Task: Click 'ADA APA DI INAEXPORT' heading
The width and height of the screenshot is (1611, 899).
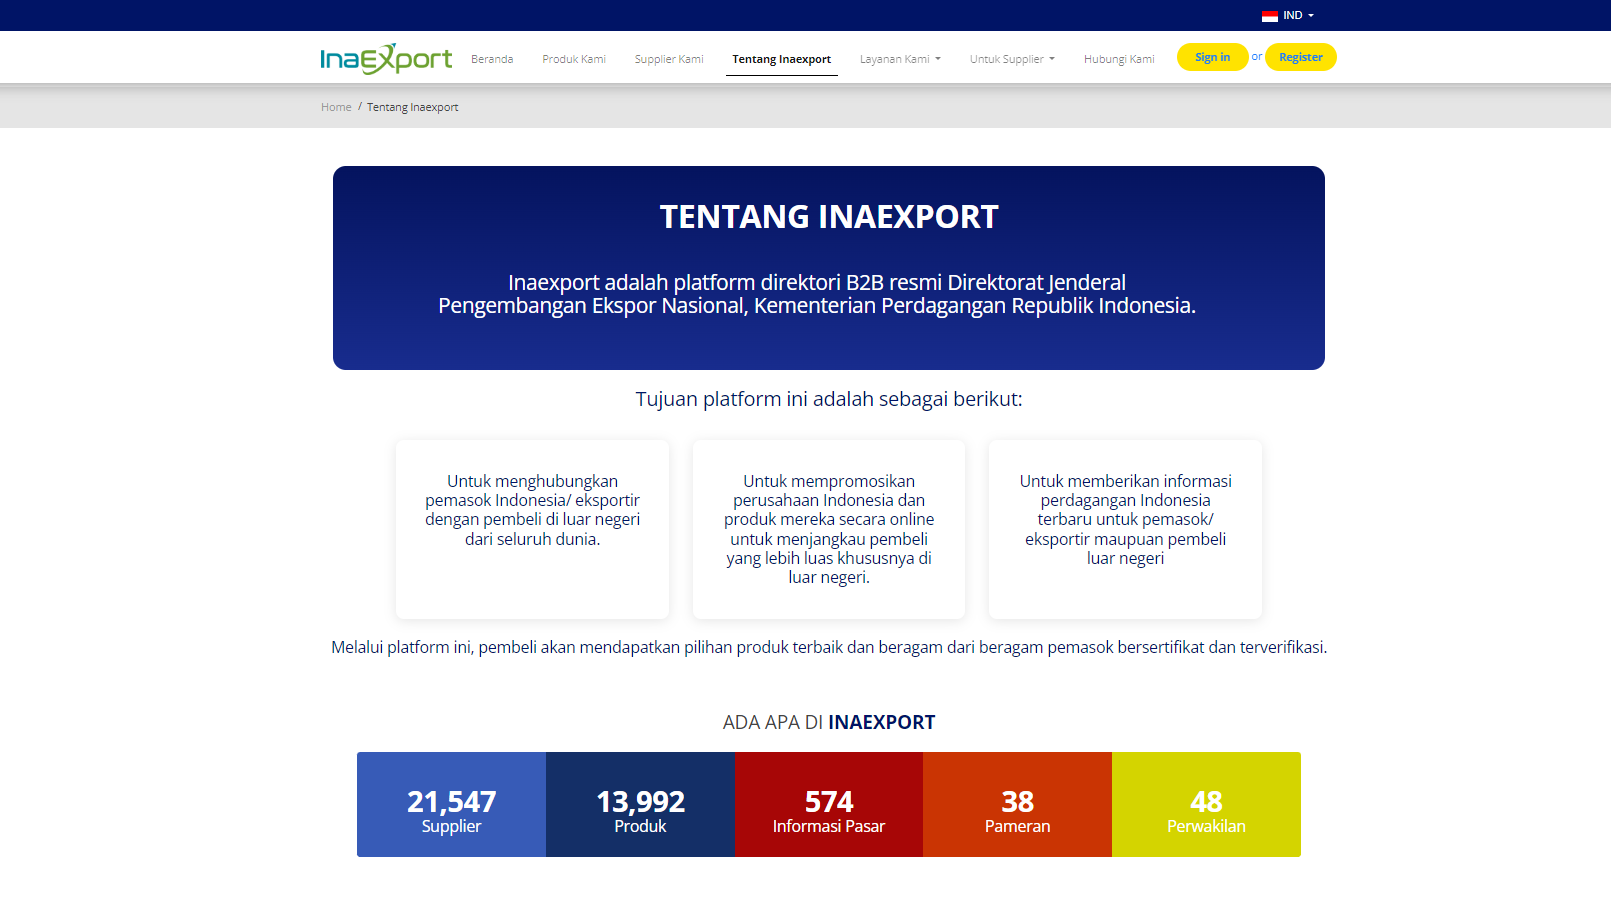Action: pyautogui.click(x=829, y=722)
